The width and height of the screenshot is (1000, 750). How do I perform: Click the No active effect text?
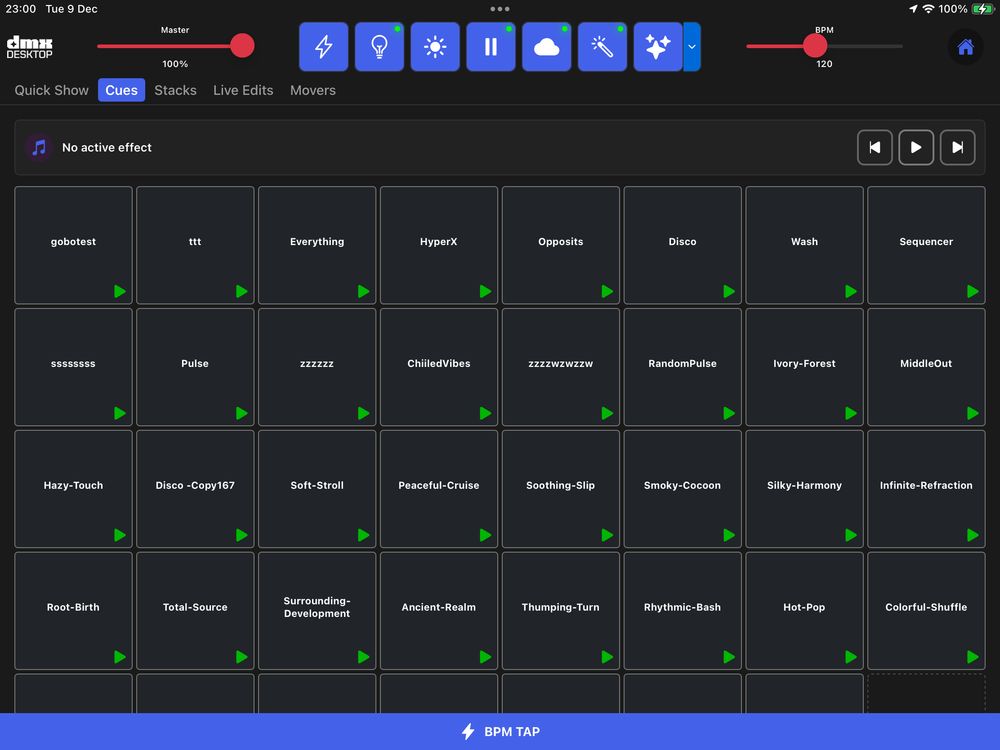click(107, 147)
